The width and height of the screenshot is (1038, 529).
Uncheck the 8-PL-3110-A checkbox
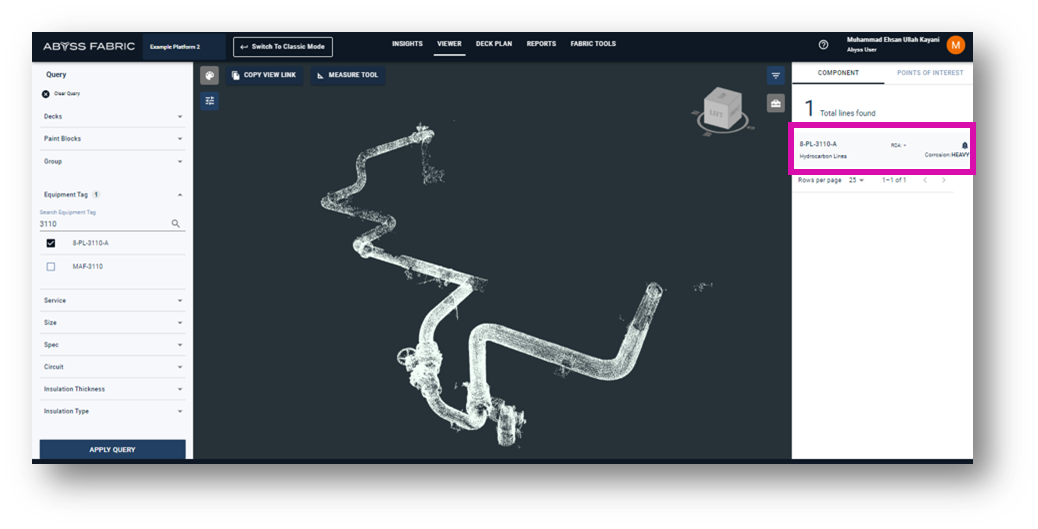click(x=51, y=243)
